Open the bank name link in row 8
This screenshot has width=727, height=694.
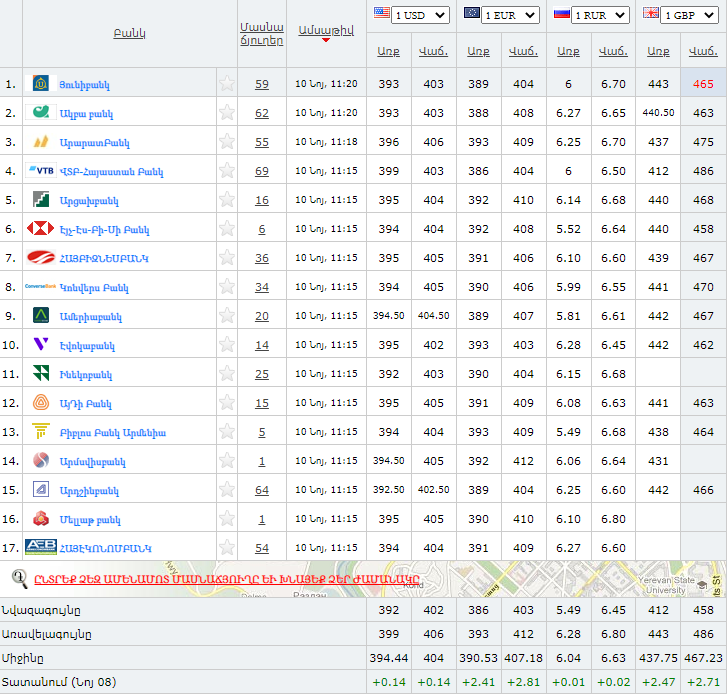pyautogui.click(x=94, y=288)
